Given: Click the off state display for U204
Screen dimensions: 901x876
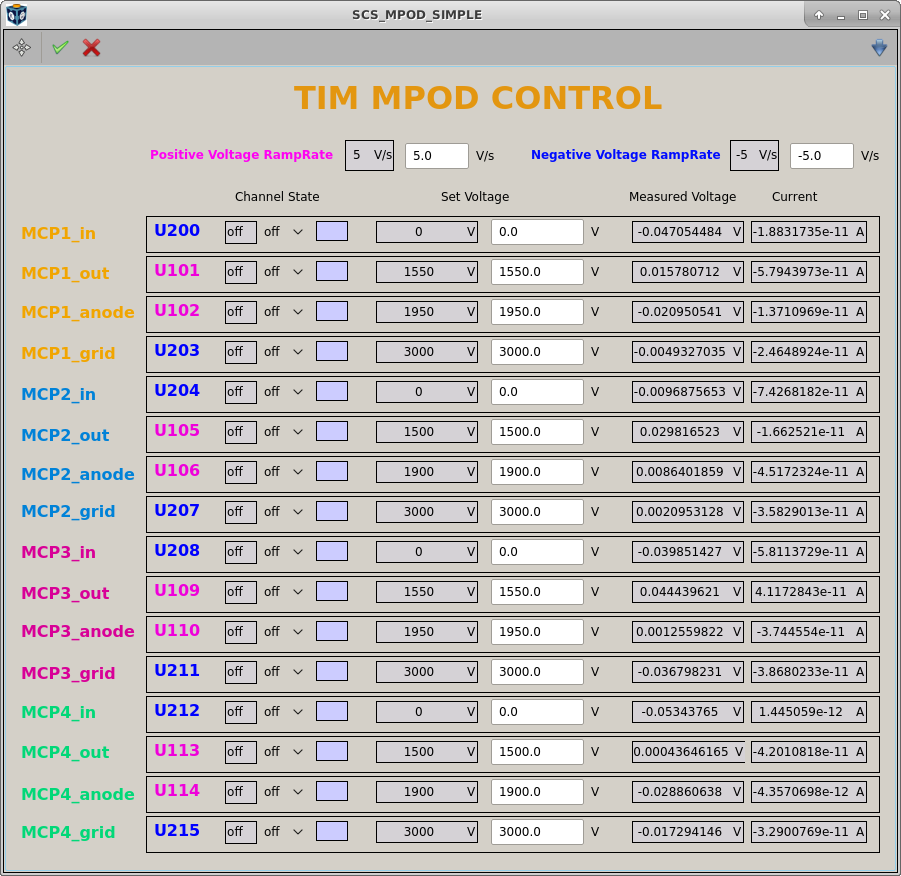Looking at the screenshot, I should coord(241,392).
